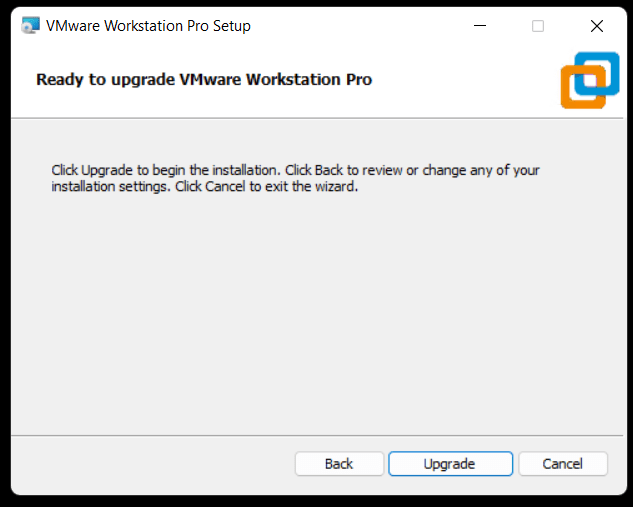Viewport: 633px width, 507px height.
Task: Click the second line of instruction text
Action: 204,186
